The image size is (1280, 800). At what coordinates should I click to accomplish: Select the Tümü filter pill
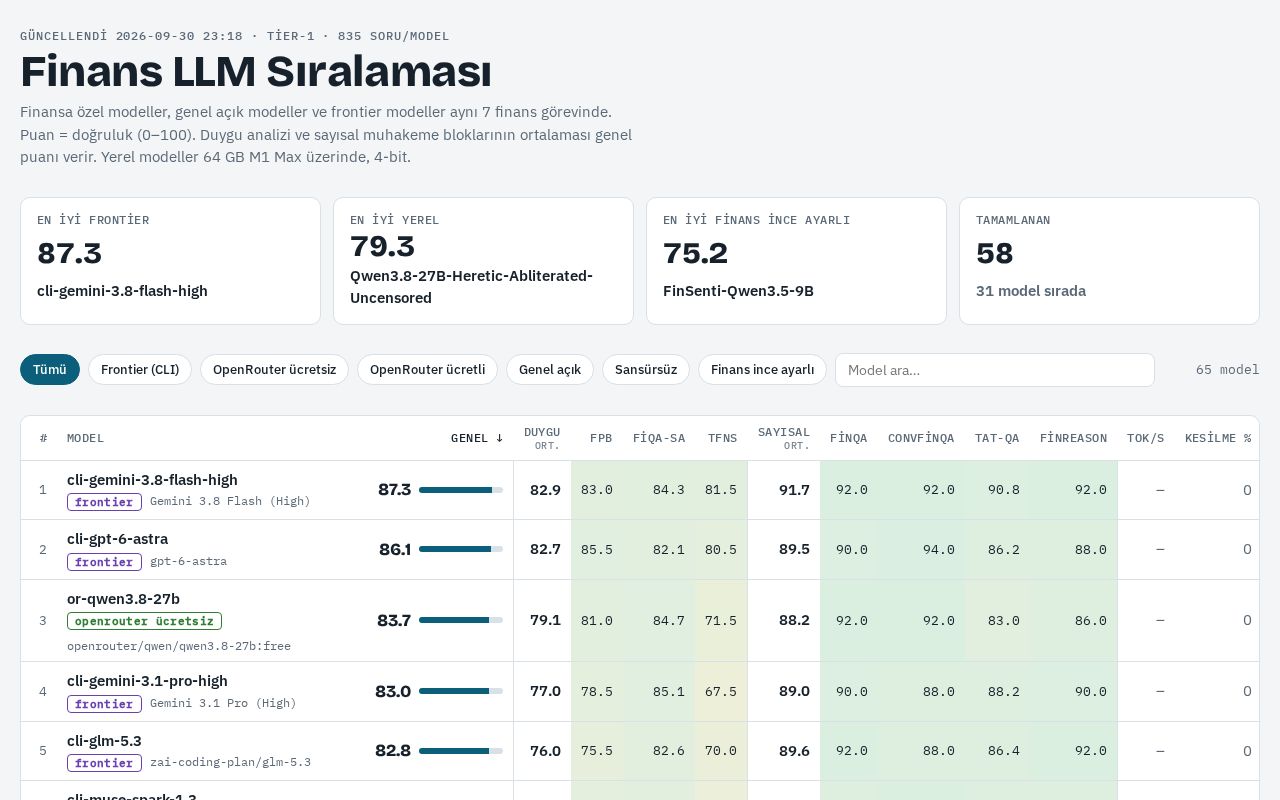[x=50, y=369]
